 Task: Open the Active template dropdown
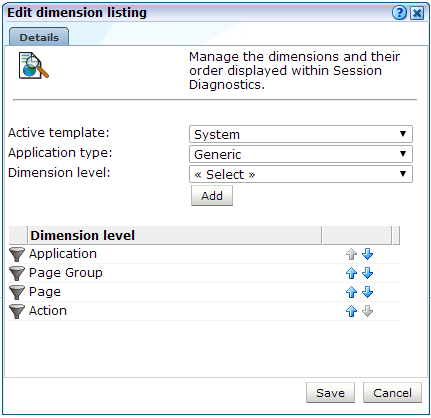(301, 134)
